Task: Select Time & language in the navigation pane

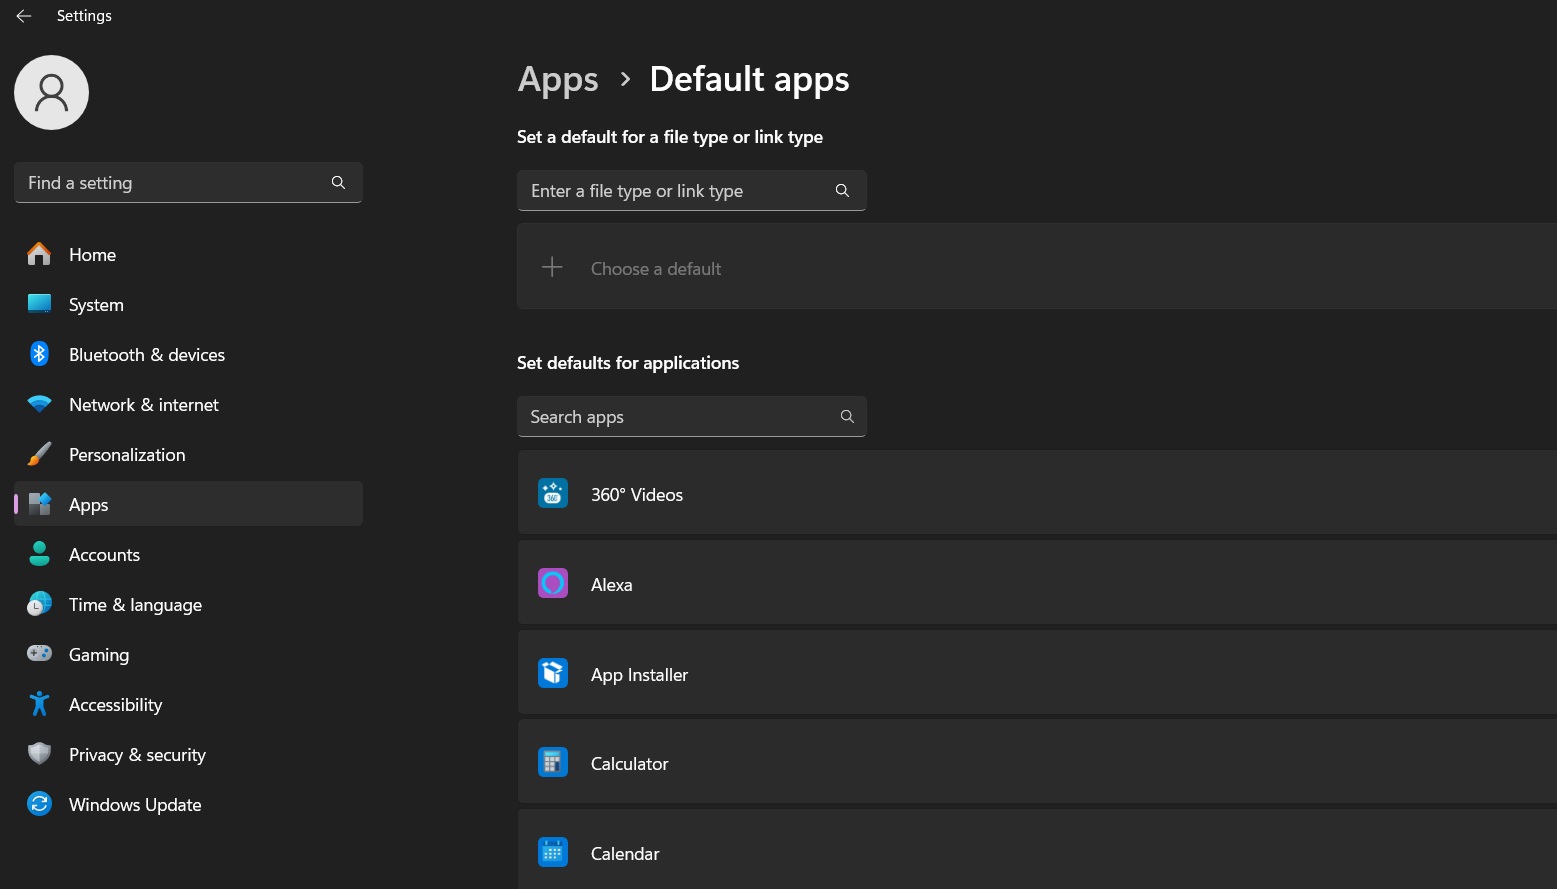Action: [x=135, y=604]
